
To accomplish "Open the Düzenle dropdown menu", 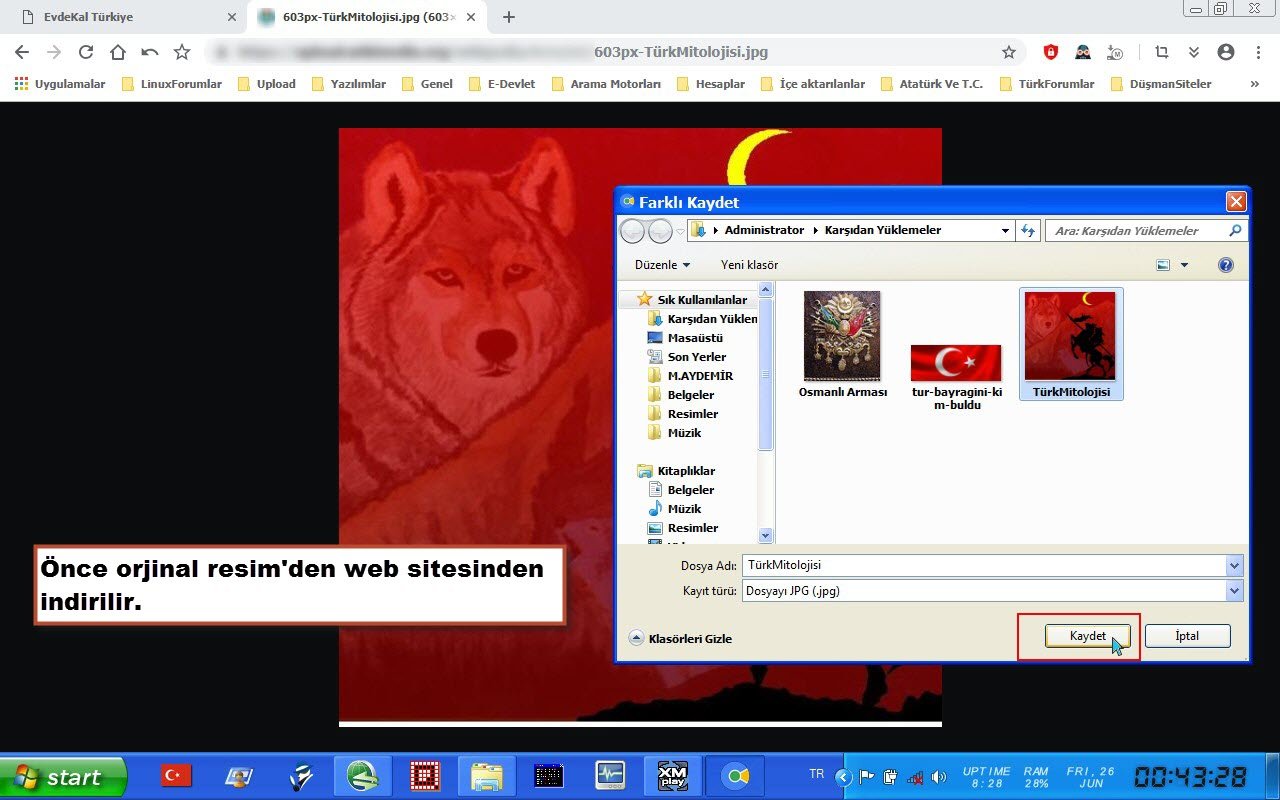I will point(662,265).
